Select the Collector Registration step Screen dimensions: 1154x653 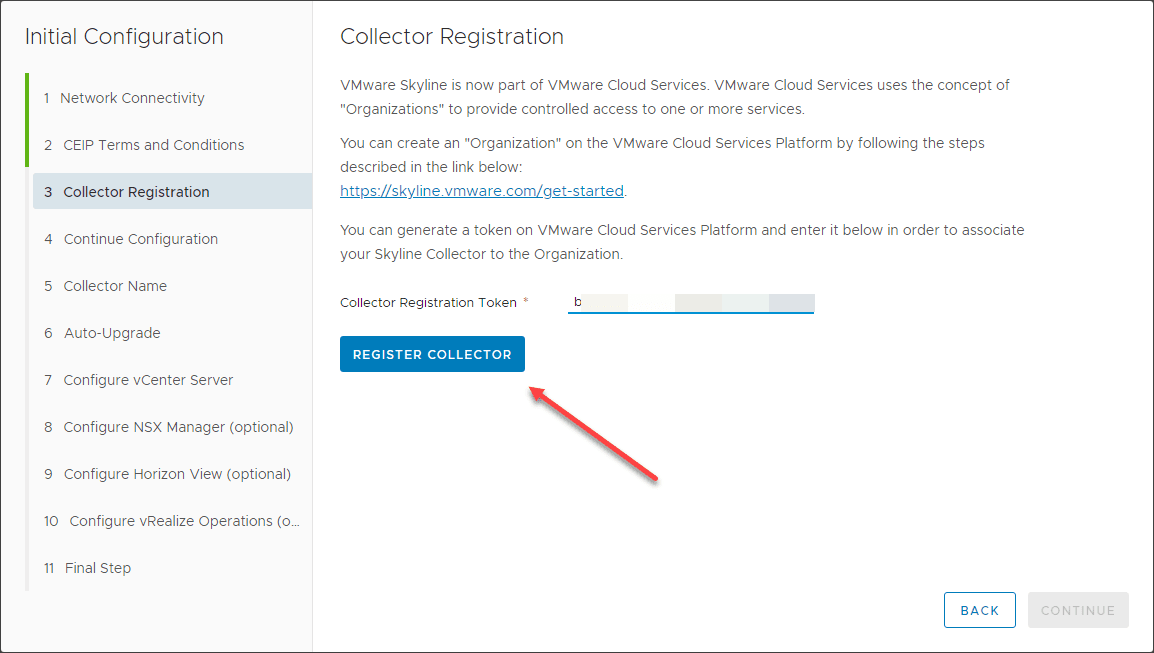(x=137, y=191)
